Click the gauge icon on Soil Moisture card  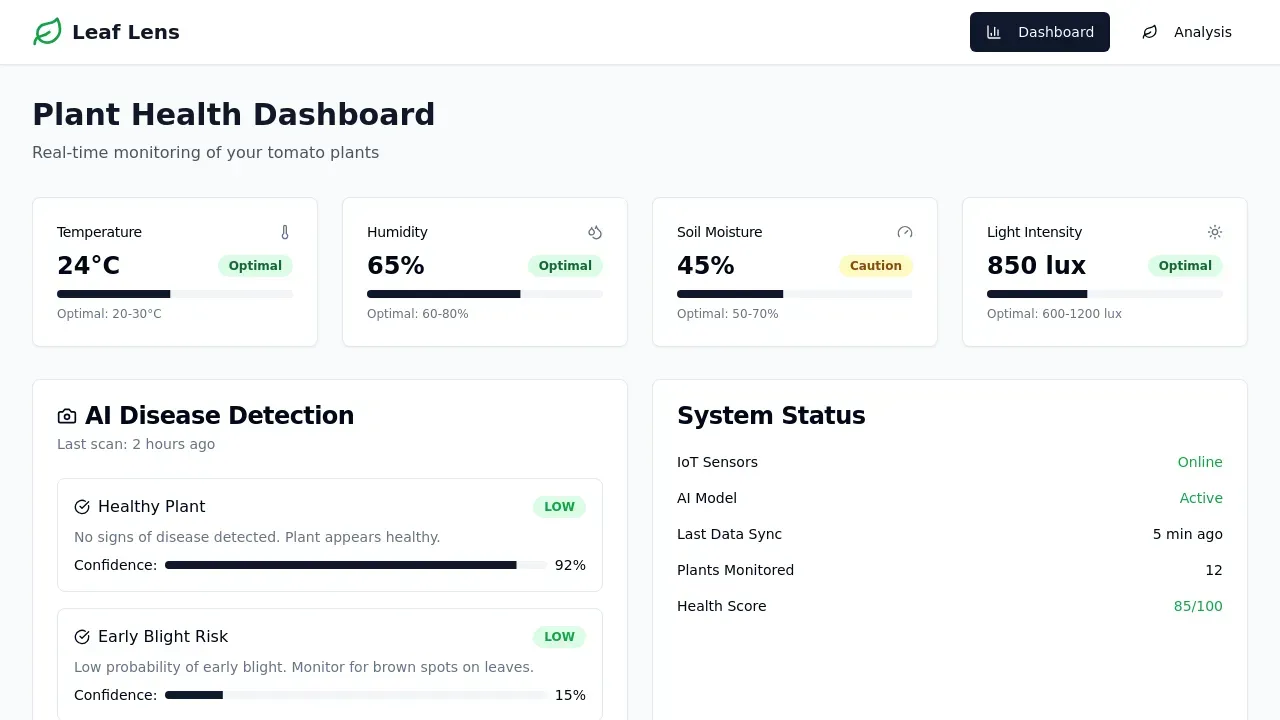(905, 232)
